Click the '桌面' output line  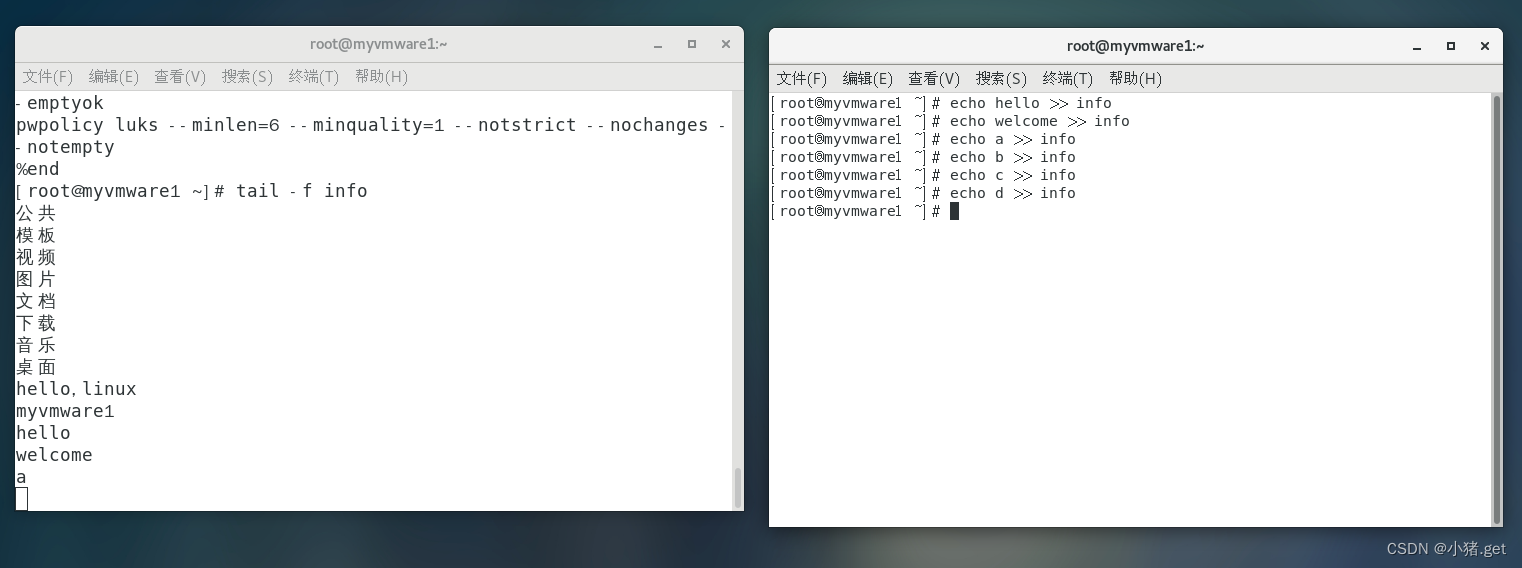click(x=36, y=367)
